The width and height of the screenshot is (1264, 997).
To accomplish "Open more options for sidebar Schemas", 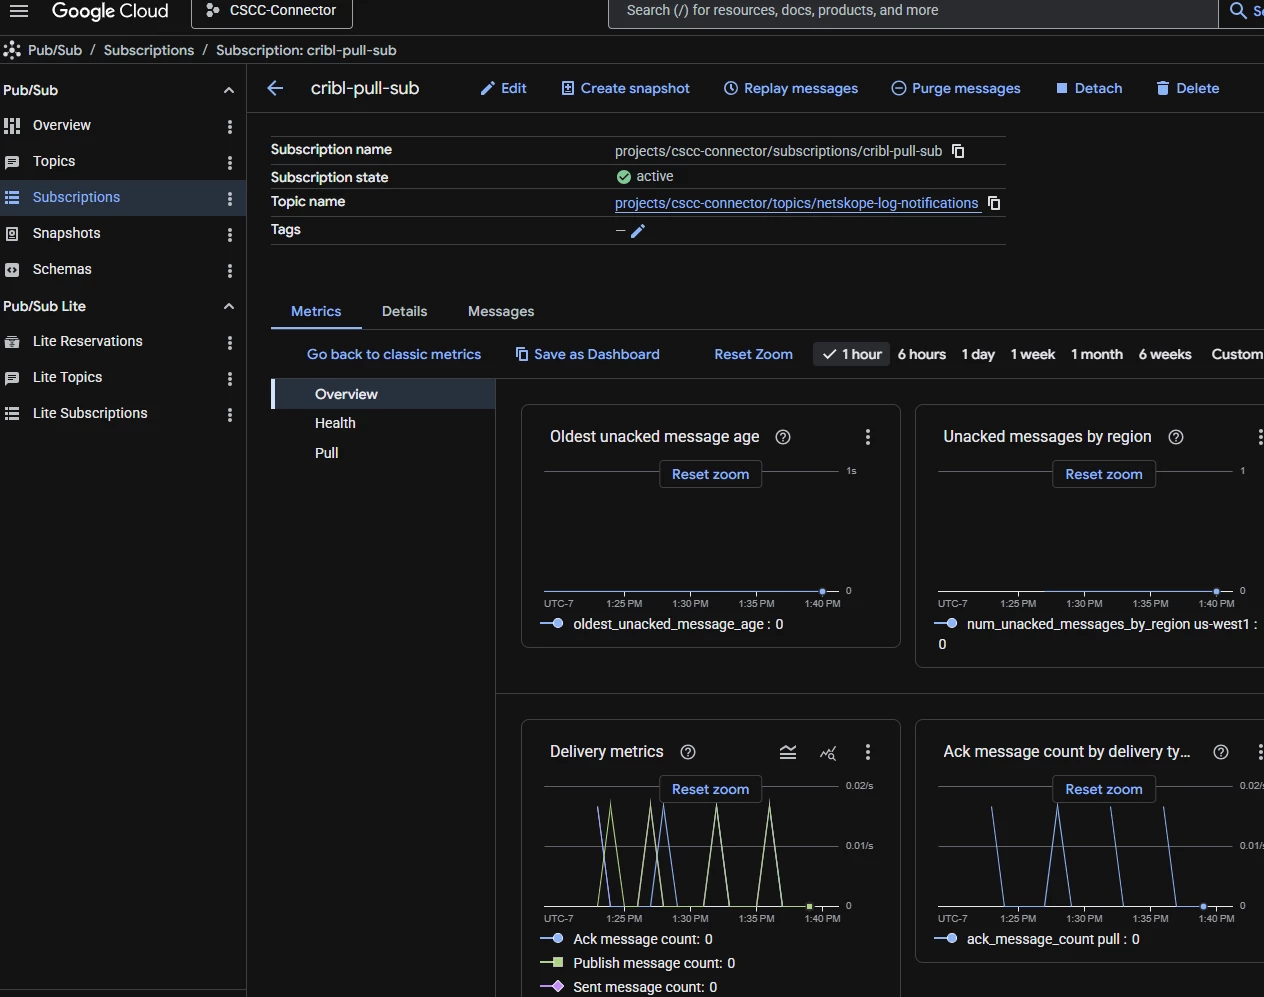I will pyautogui.click(x=230, y=271).
